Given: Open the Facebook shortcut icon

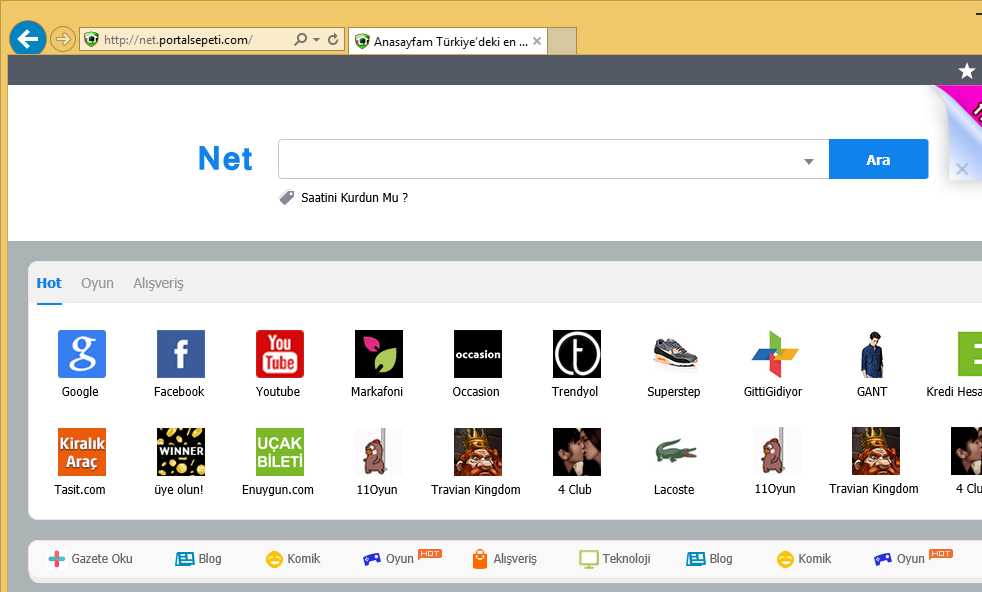Looking at the screenshot, I should point(180,354).
